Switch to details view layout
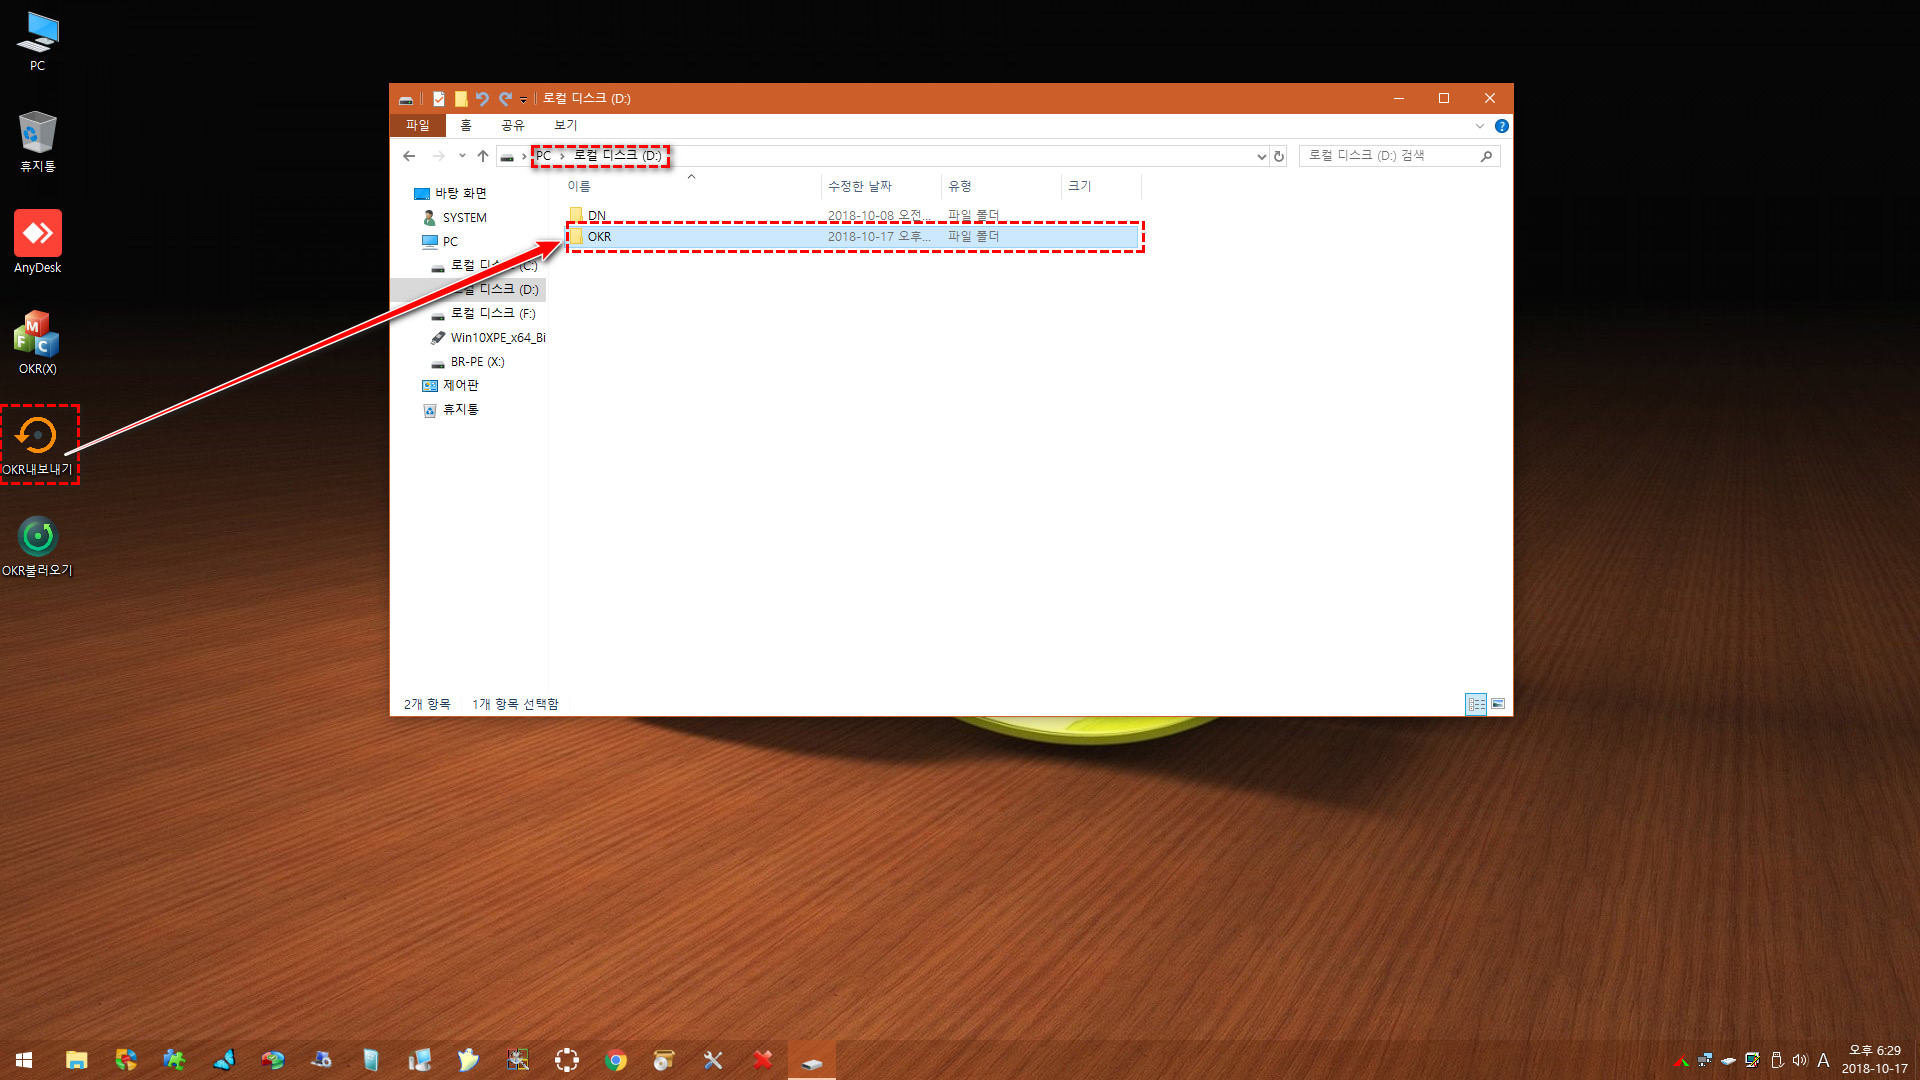 coord(1476,704)
